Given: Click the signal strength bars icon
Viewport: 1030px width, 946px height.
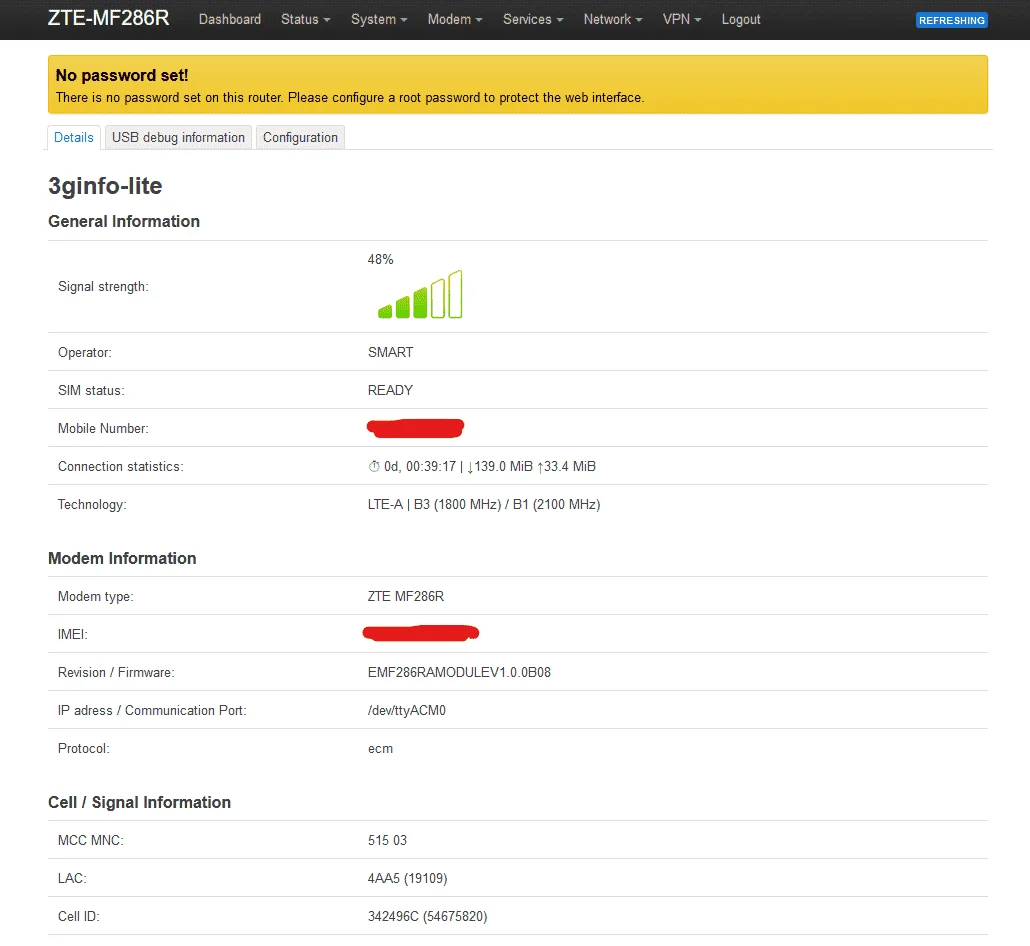Looking at the screenshot, I should pos(420,294).
